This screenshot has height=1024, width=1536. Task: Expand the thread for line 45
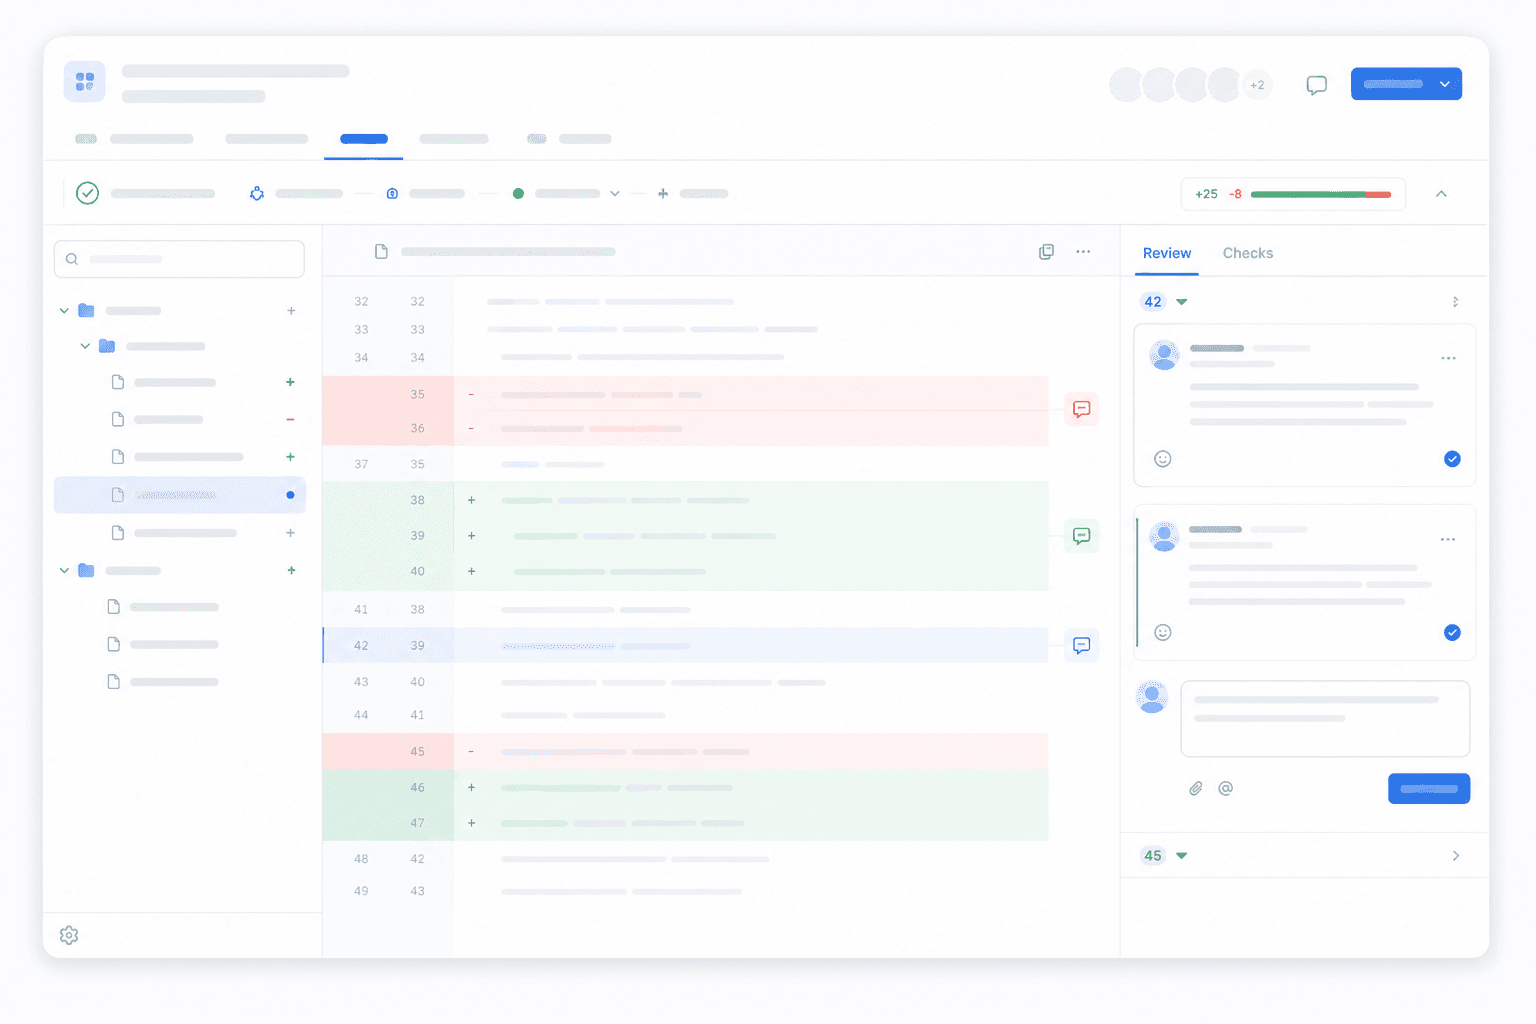(1182, 856)
